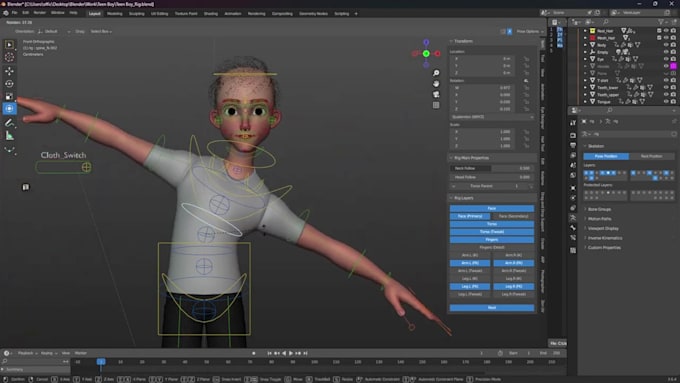Image resolution: width=680 pixels, height=383 pixels.
Task: Click the Fingers rig layer button
Action: pos(492,239)
